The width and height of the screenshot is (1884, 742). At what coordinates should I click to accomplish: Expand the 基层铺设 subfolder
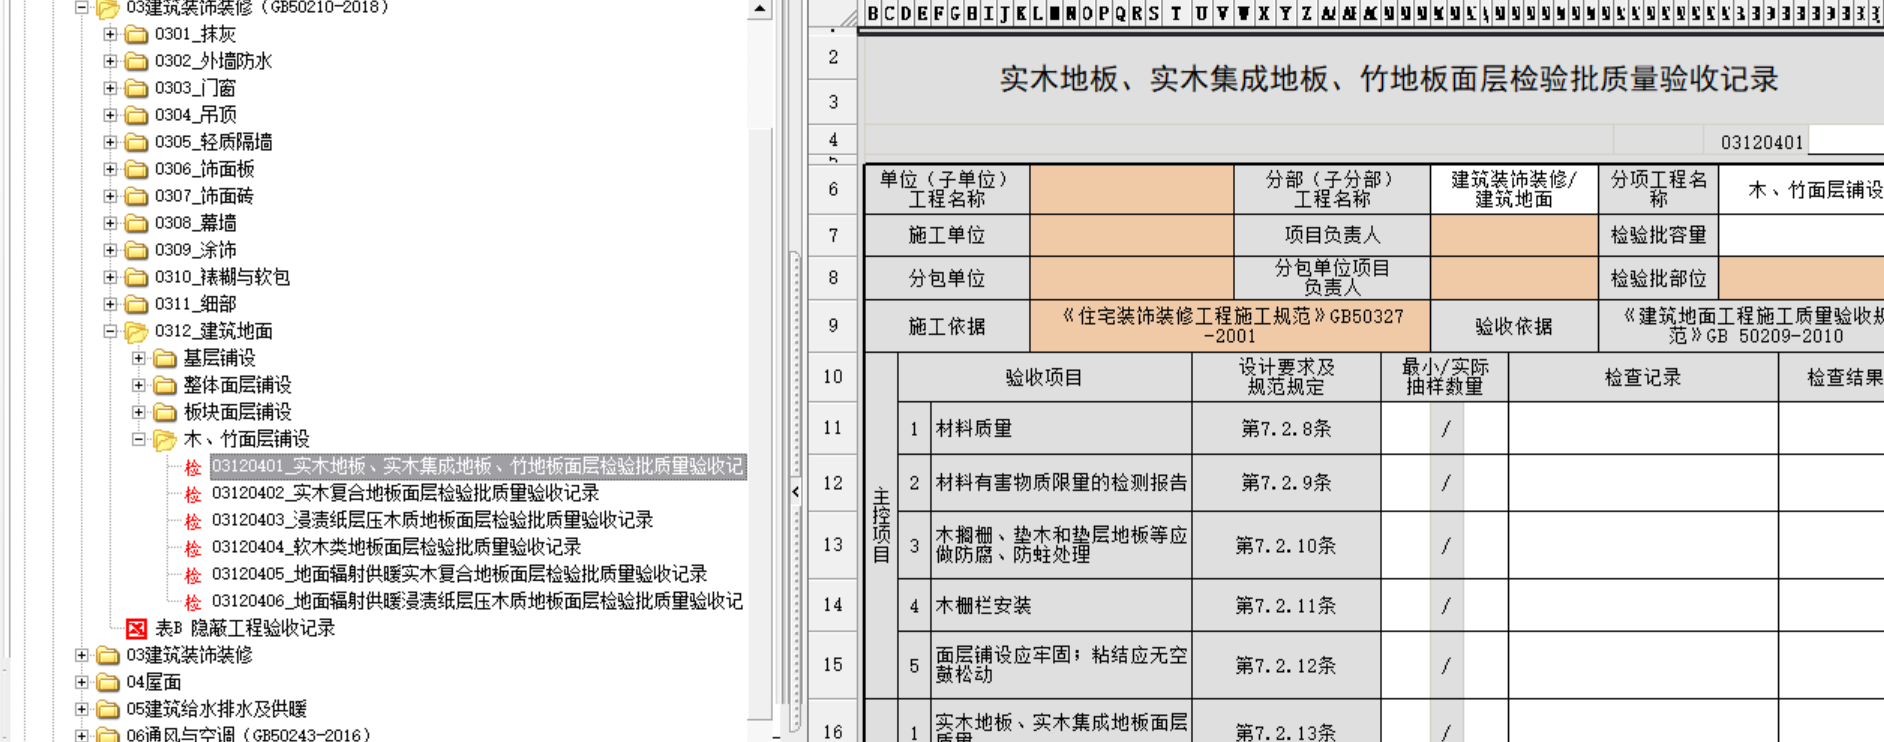[138, 358]
